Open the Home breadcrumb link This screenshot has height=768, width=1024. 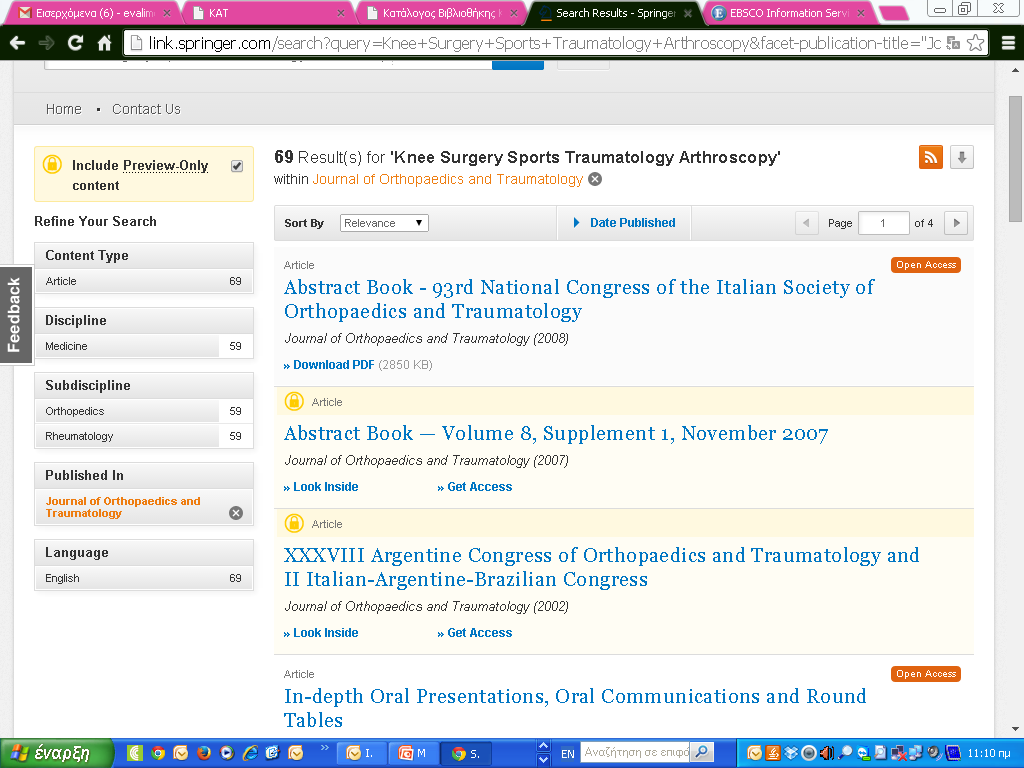[x=63, y=109]
